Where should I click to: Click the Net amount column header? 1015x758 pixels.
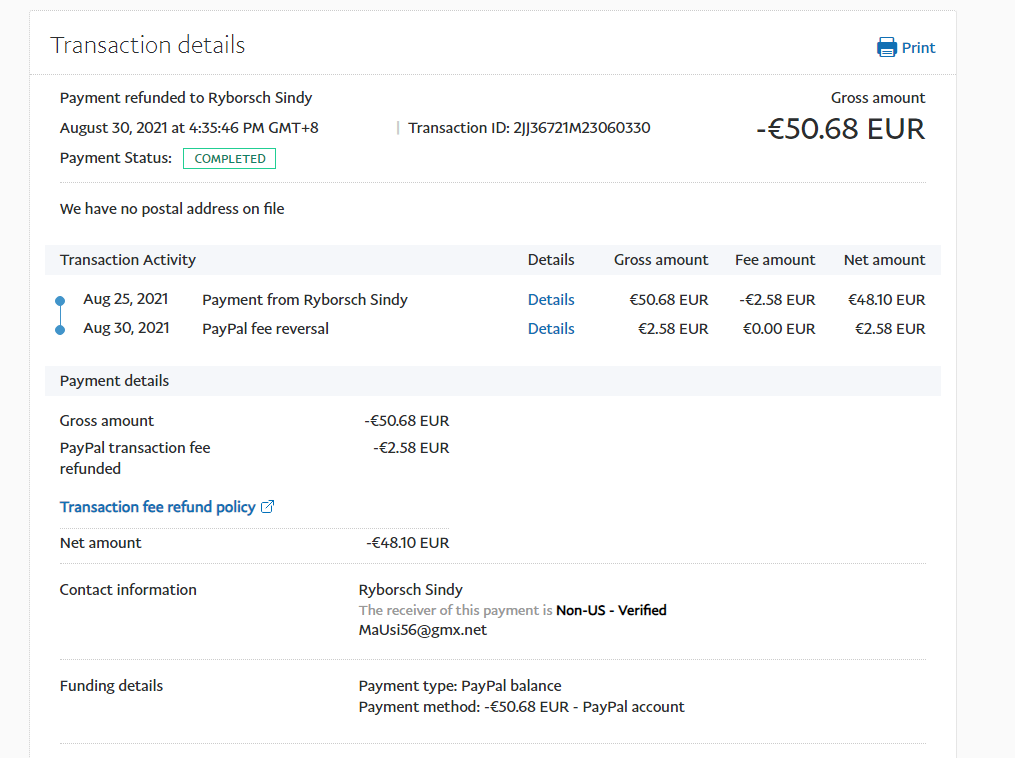click(884, 260)
